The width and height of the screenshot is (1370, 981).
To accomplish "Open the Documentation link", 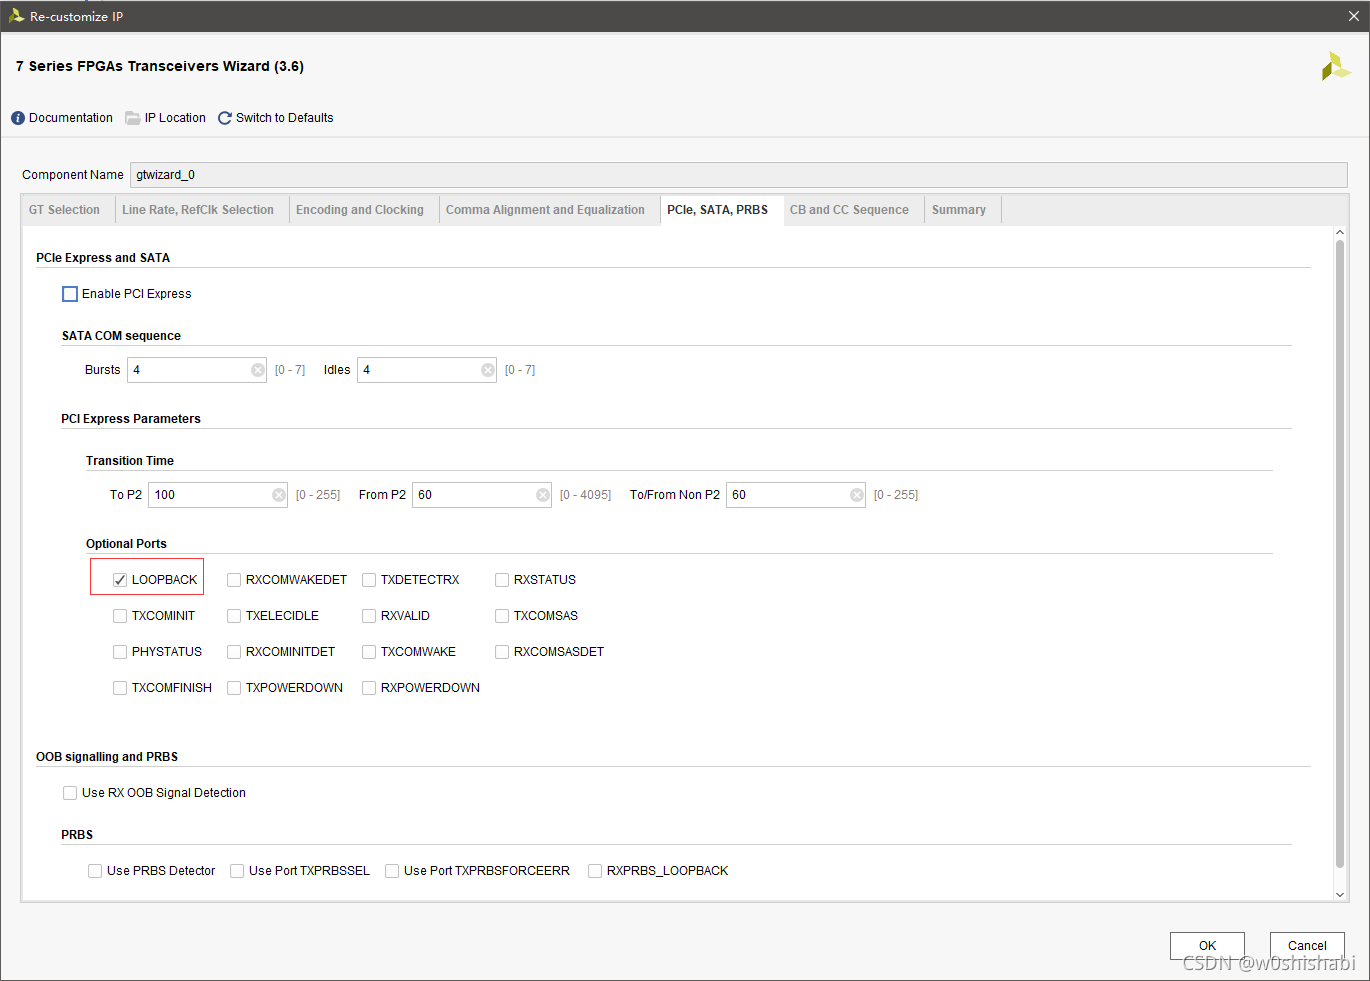I will pos(71,118).
